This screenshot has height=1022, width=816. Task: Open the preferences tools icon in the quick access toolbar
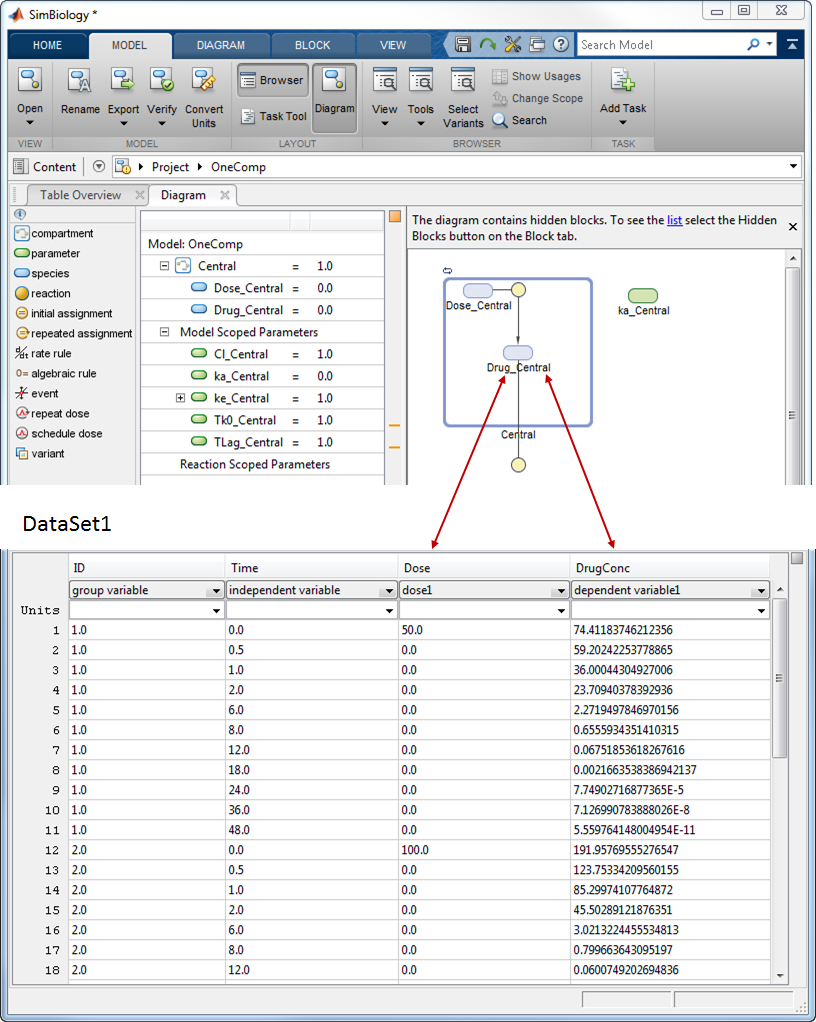click(512, 44)
